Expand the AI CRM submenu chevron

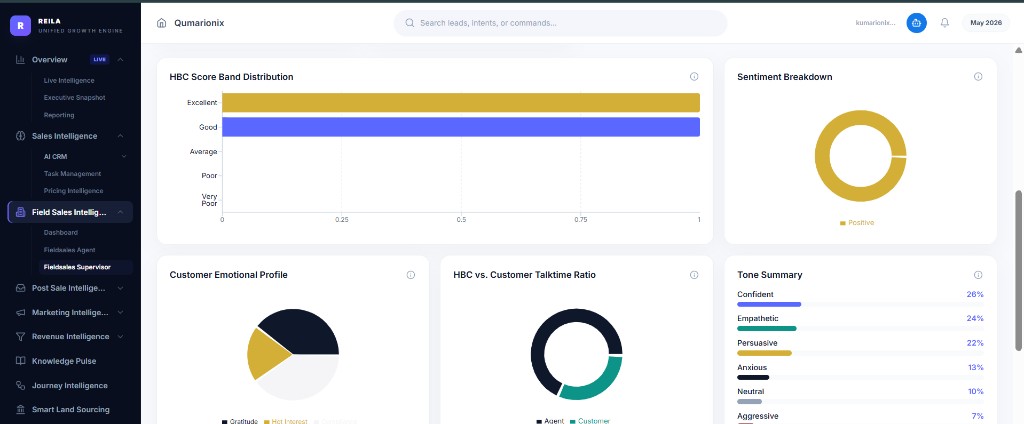coord(124,157)
